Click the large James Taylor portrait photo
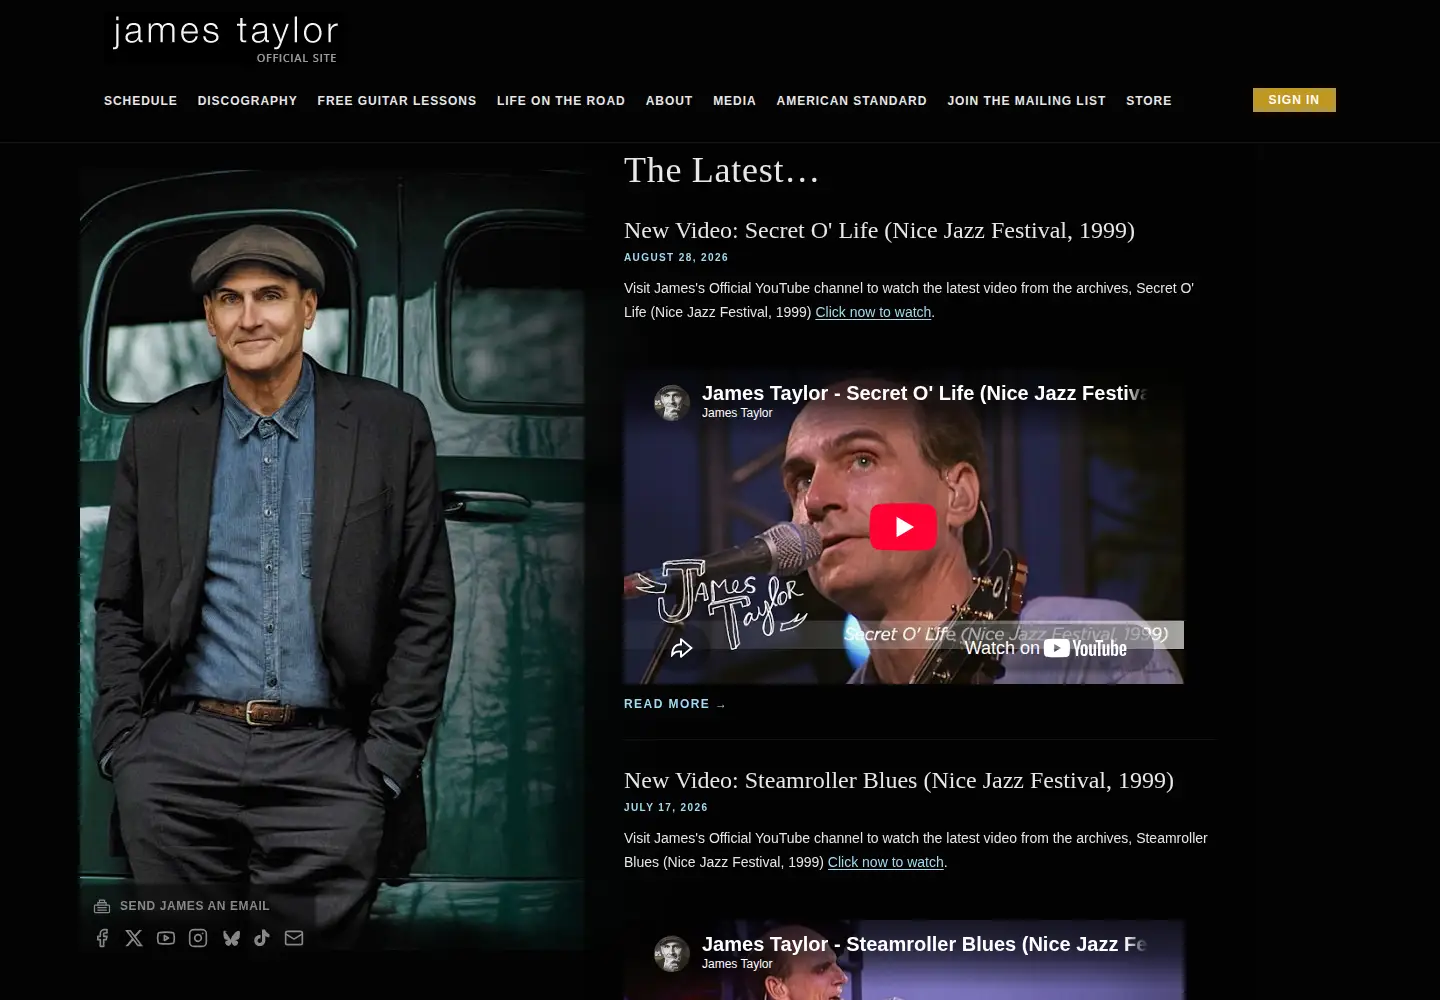The image size is (1440, 1000). pos(333,559)
